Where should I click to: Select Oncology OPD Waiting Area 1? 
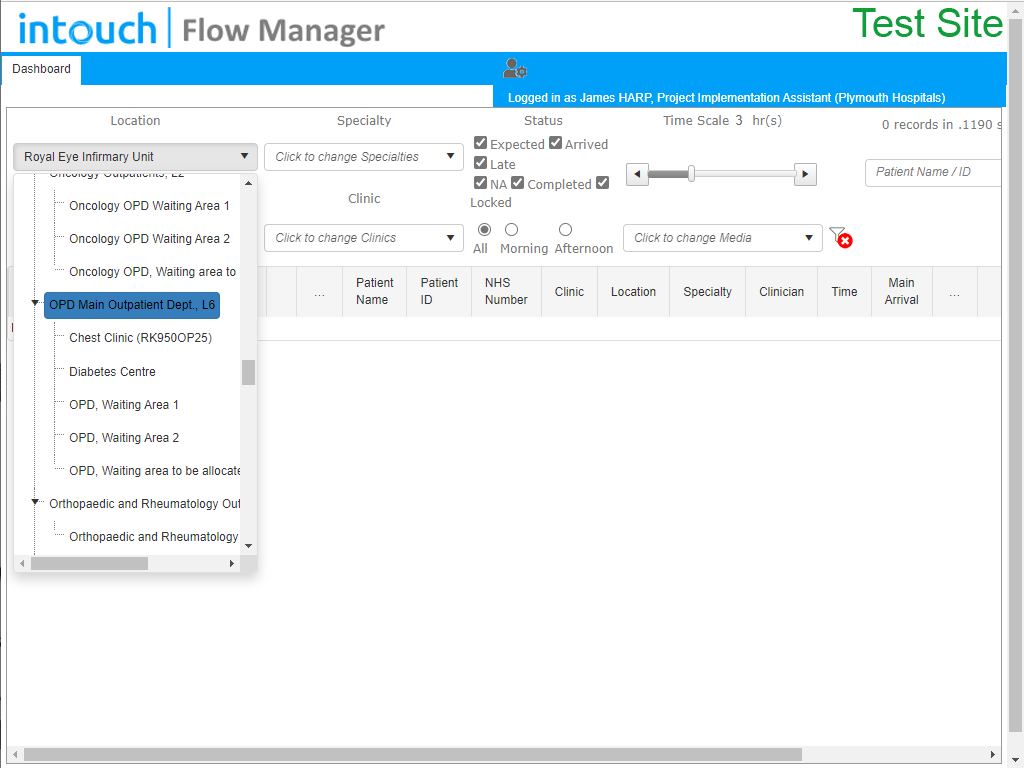(150, 206)
